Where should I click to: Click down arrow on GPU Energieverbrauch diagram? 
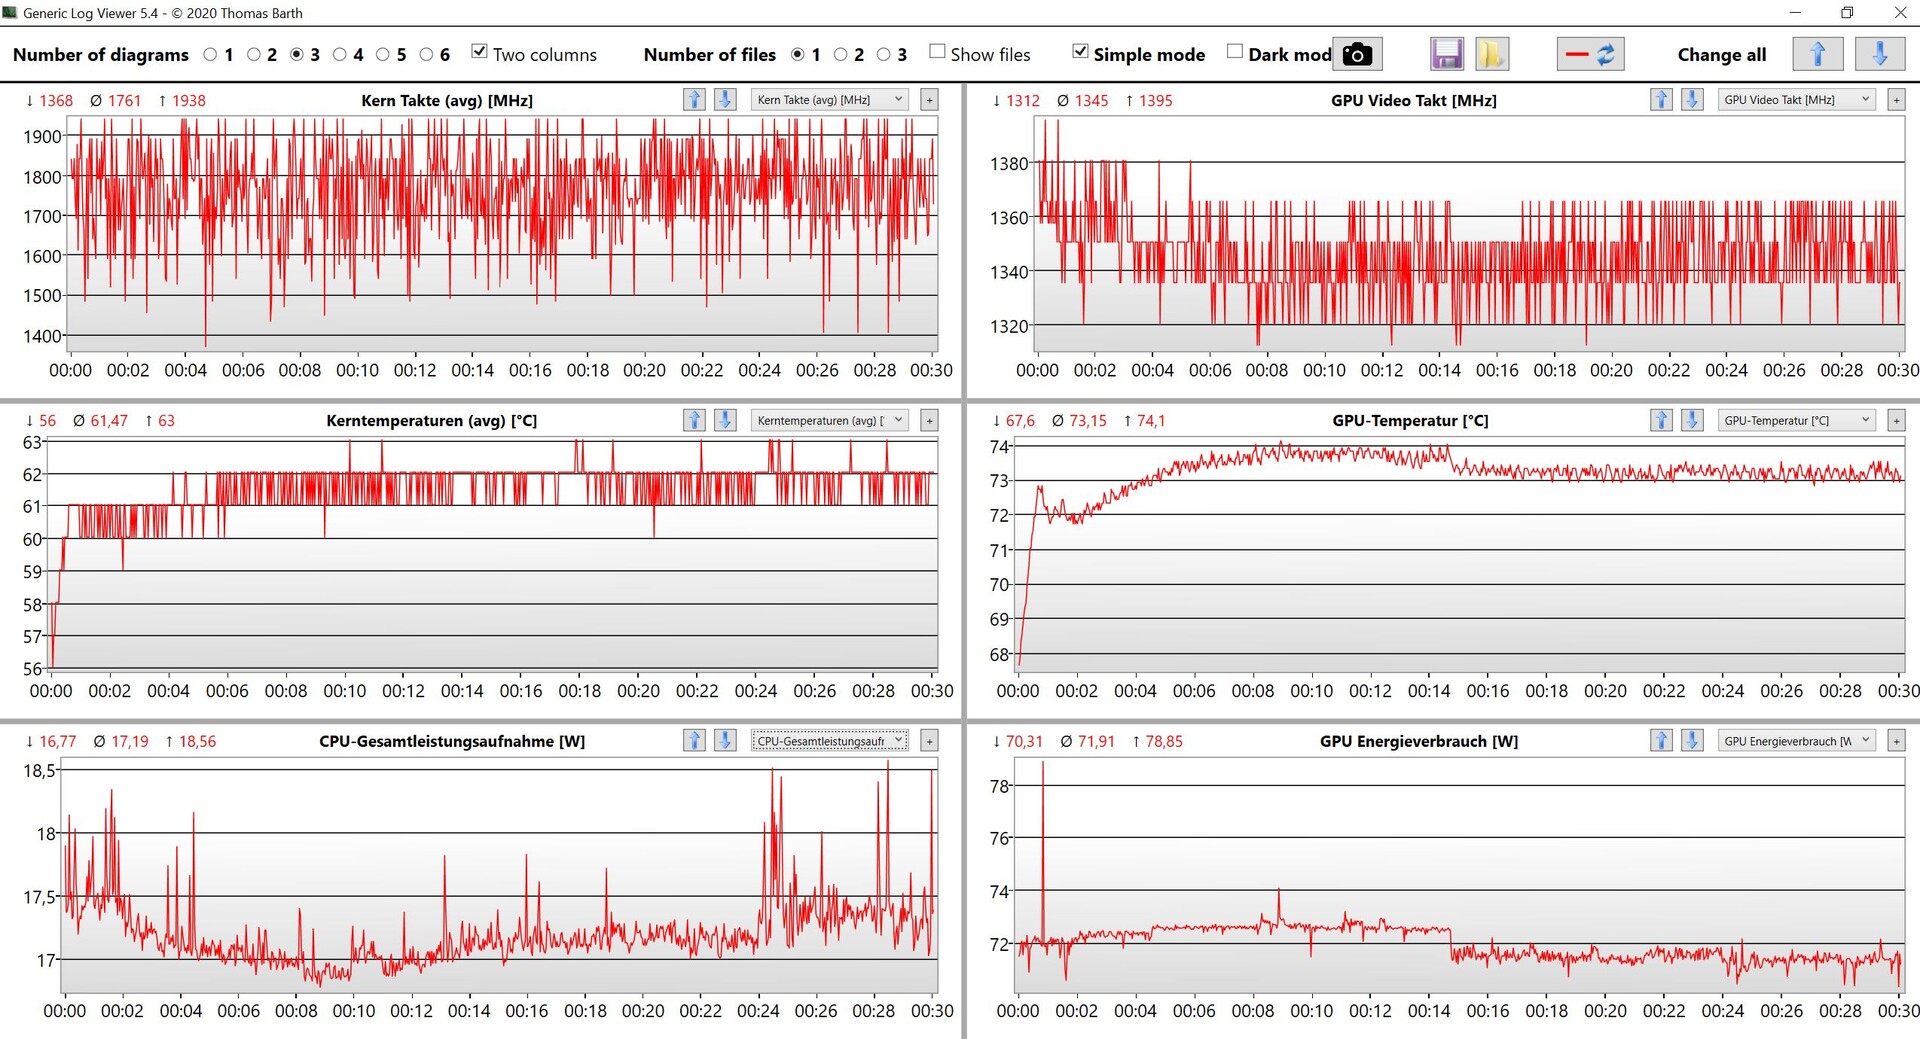click(1692, 740)
